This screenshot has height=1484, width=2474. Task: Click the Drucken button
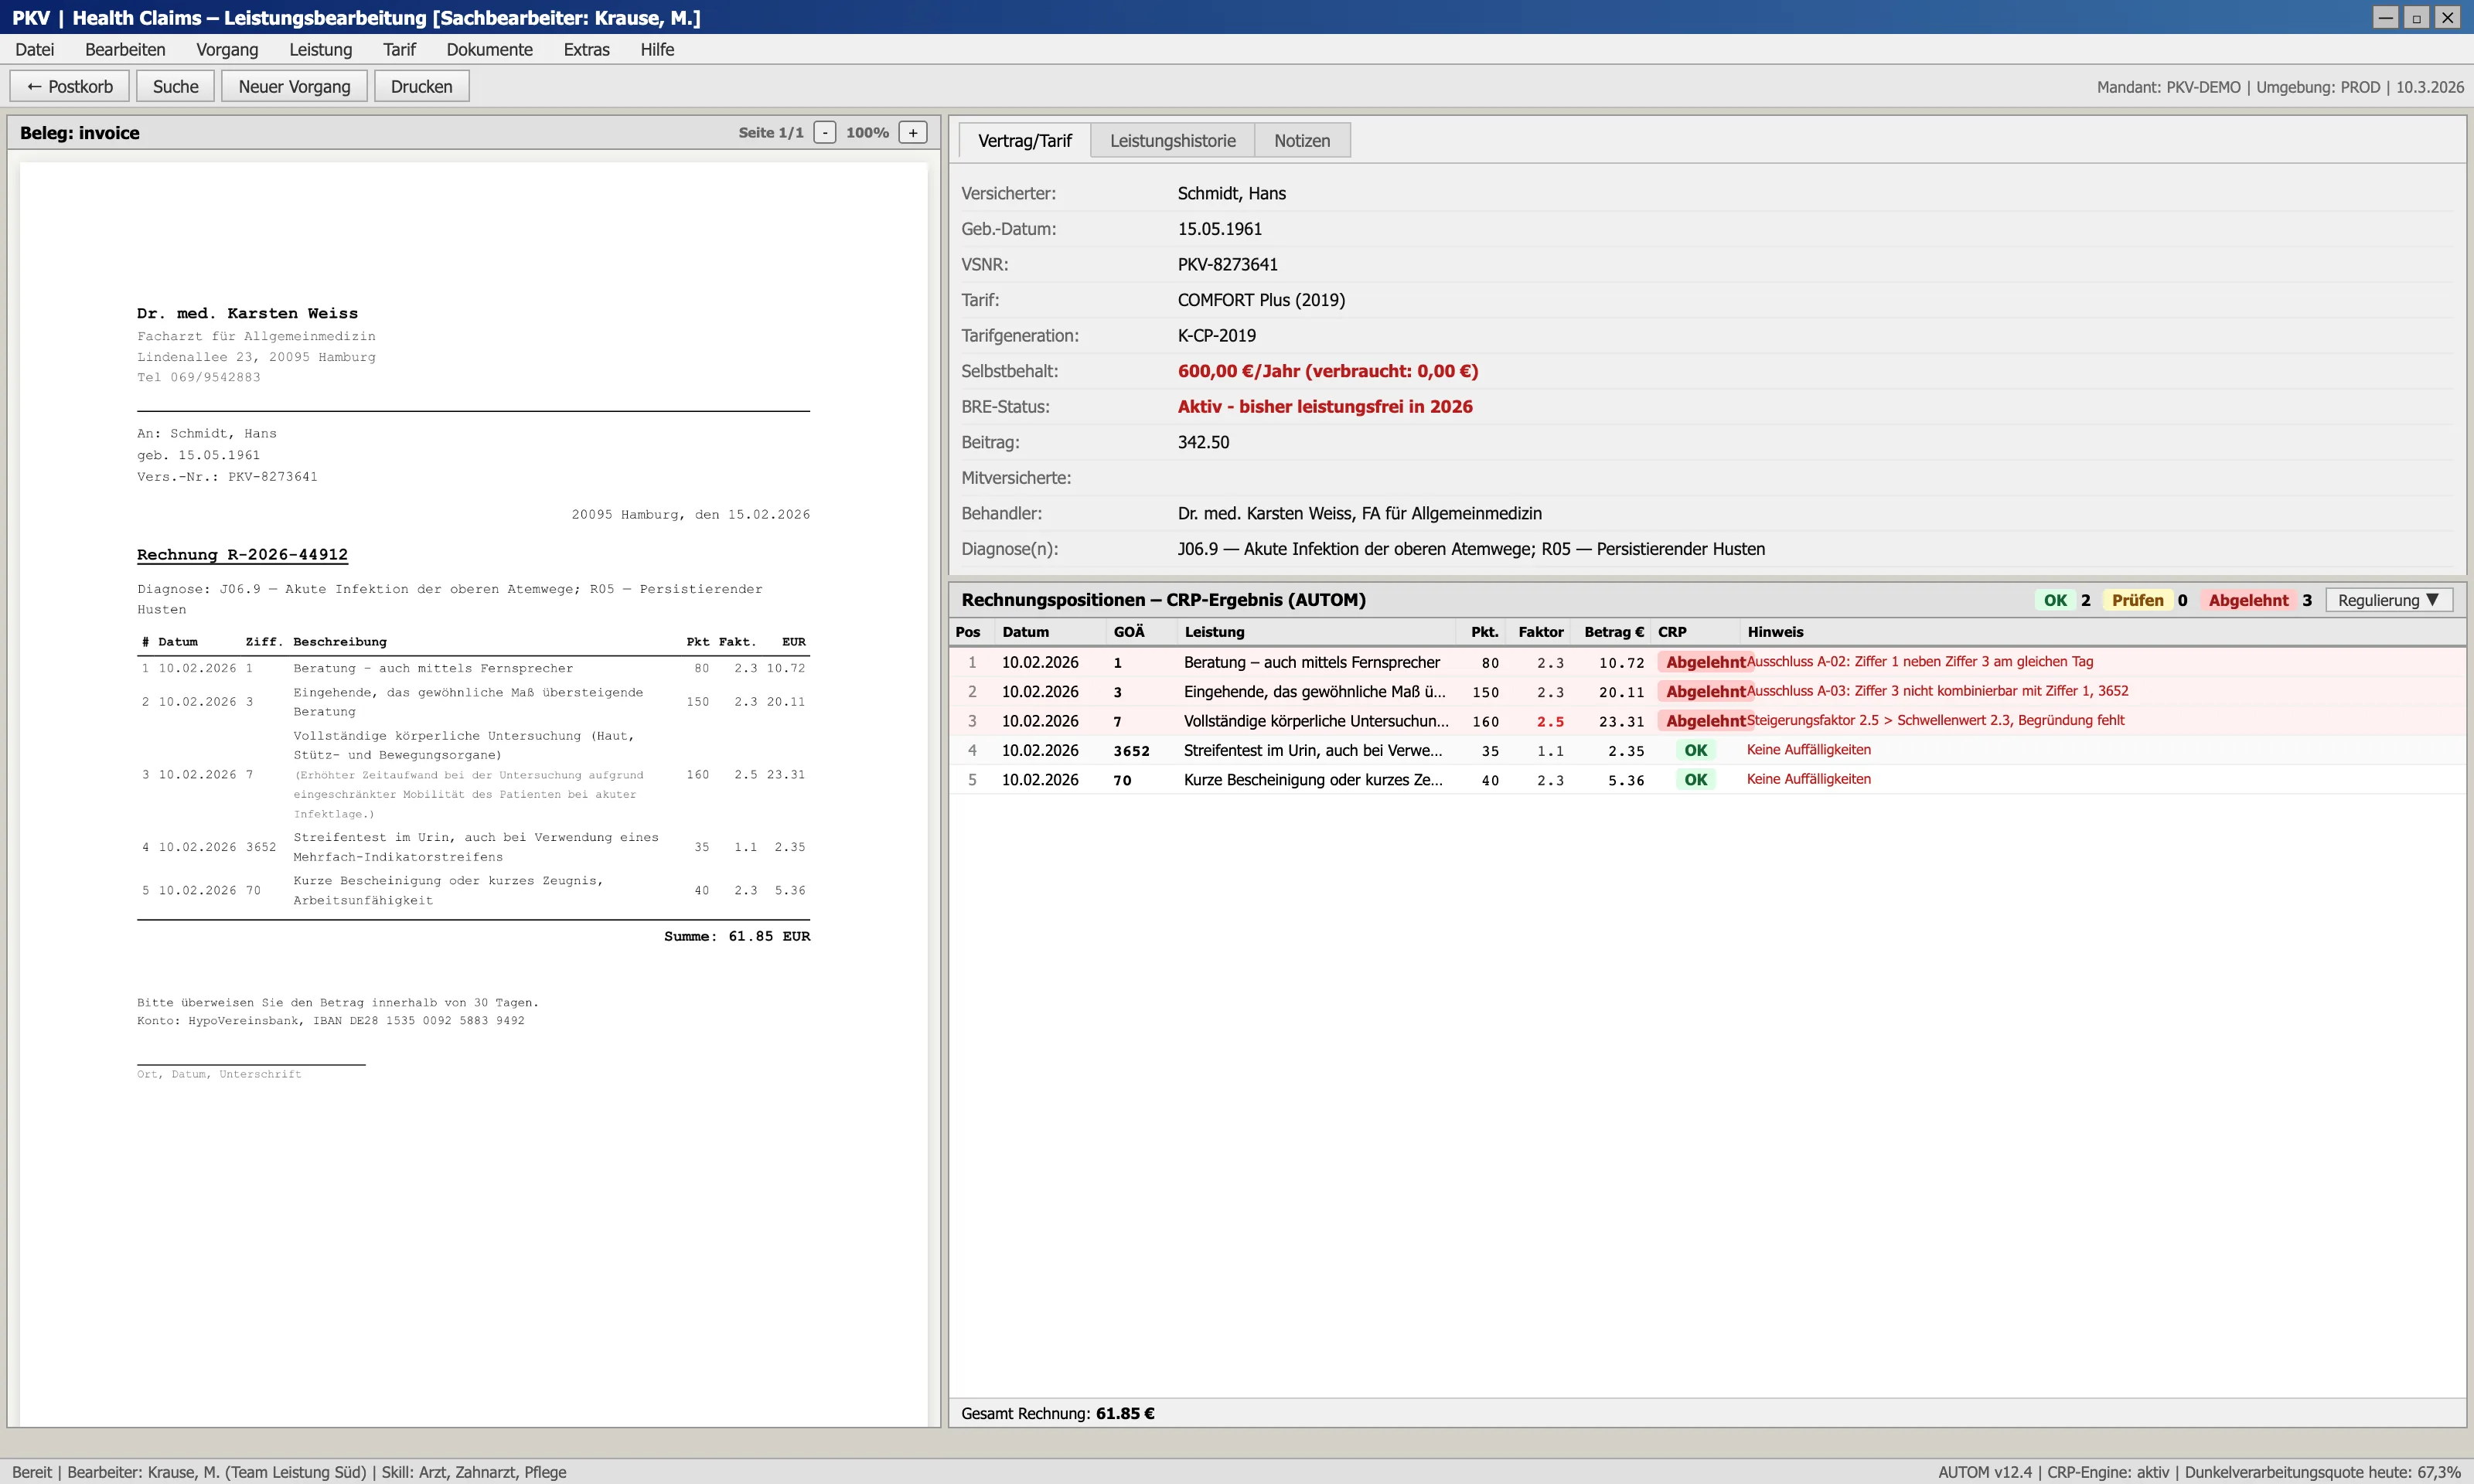coord(421,87)
